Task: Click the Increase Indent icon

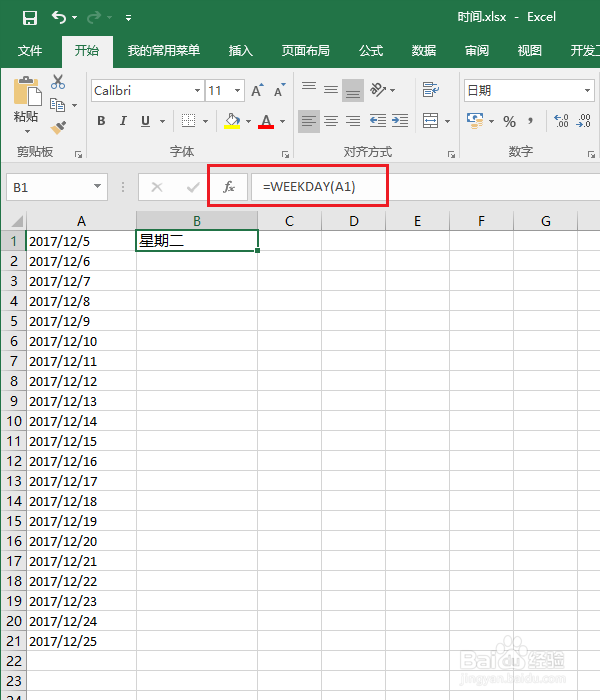Action: coord(400,121)
